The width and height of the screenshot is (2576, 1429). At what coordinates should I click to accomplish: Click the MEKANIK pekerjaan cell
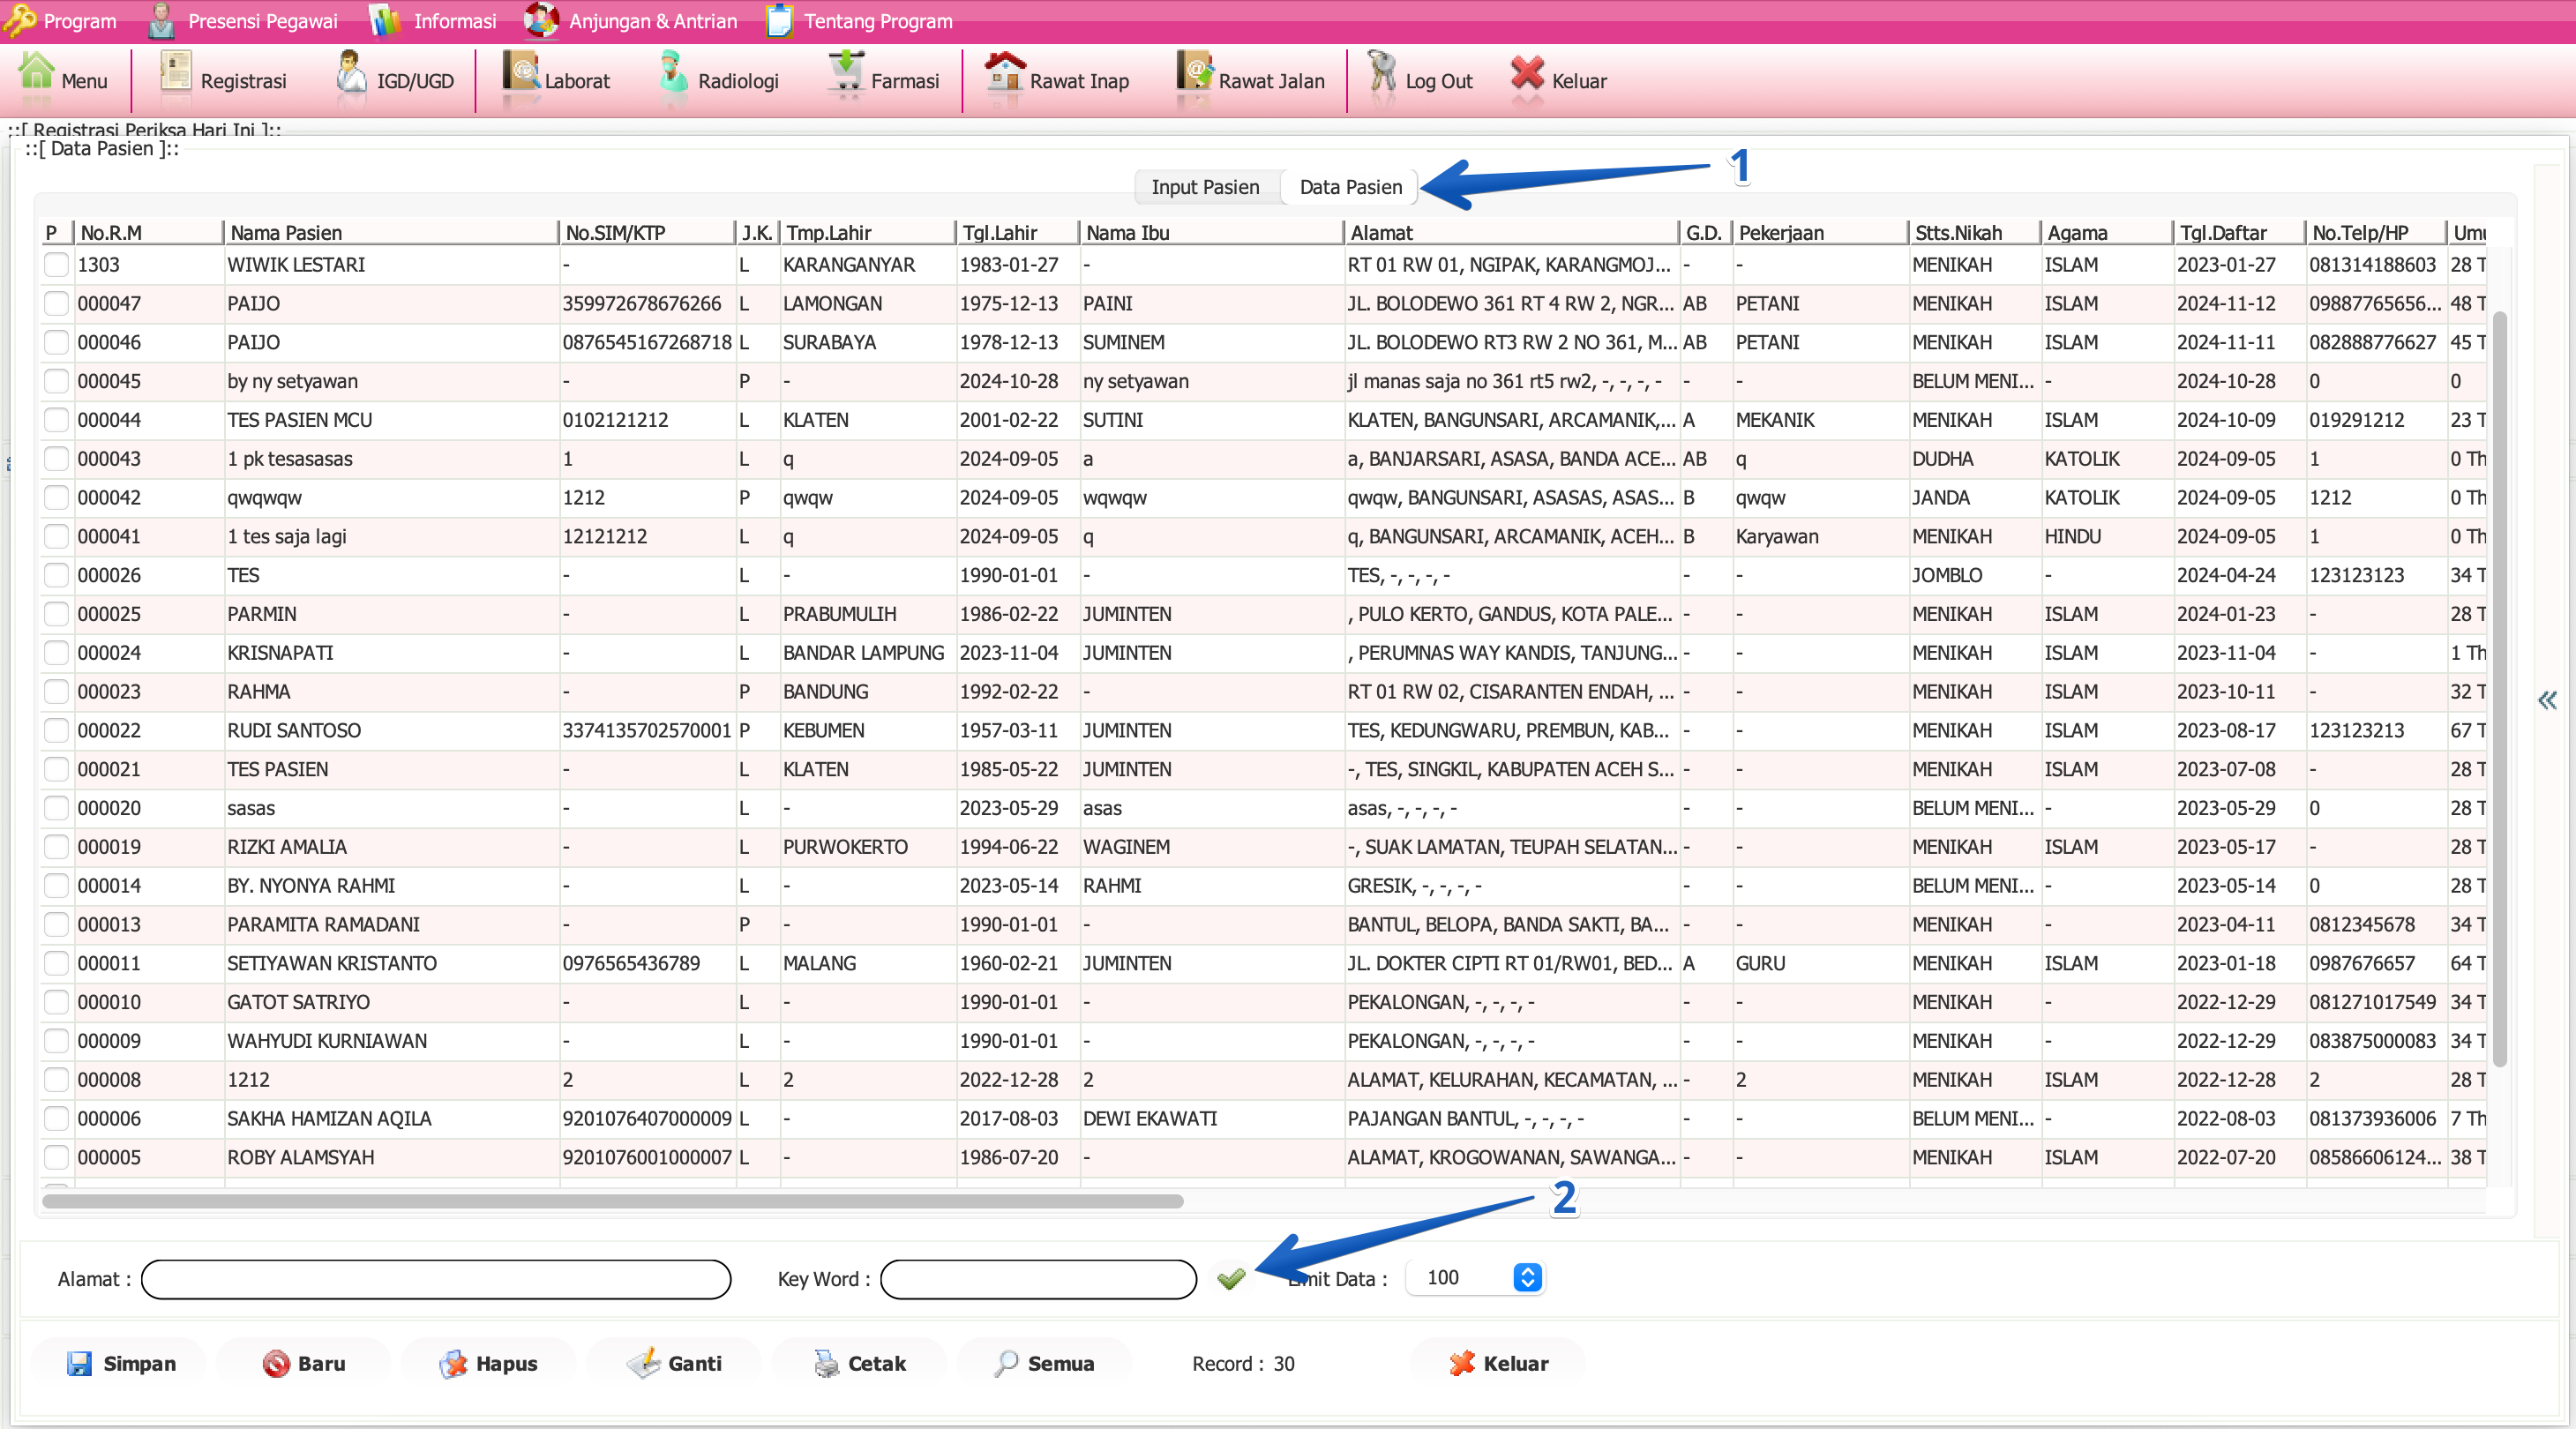click(x=1819, y=420)
